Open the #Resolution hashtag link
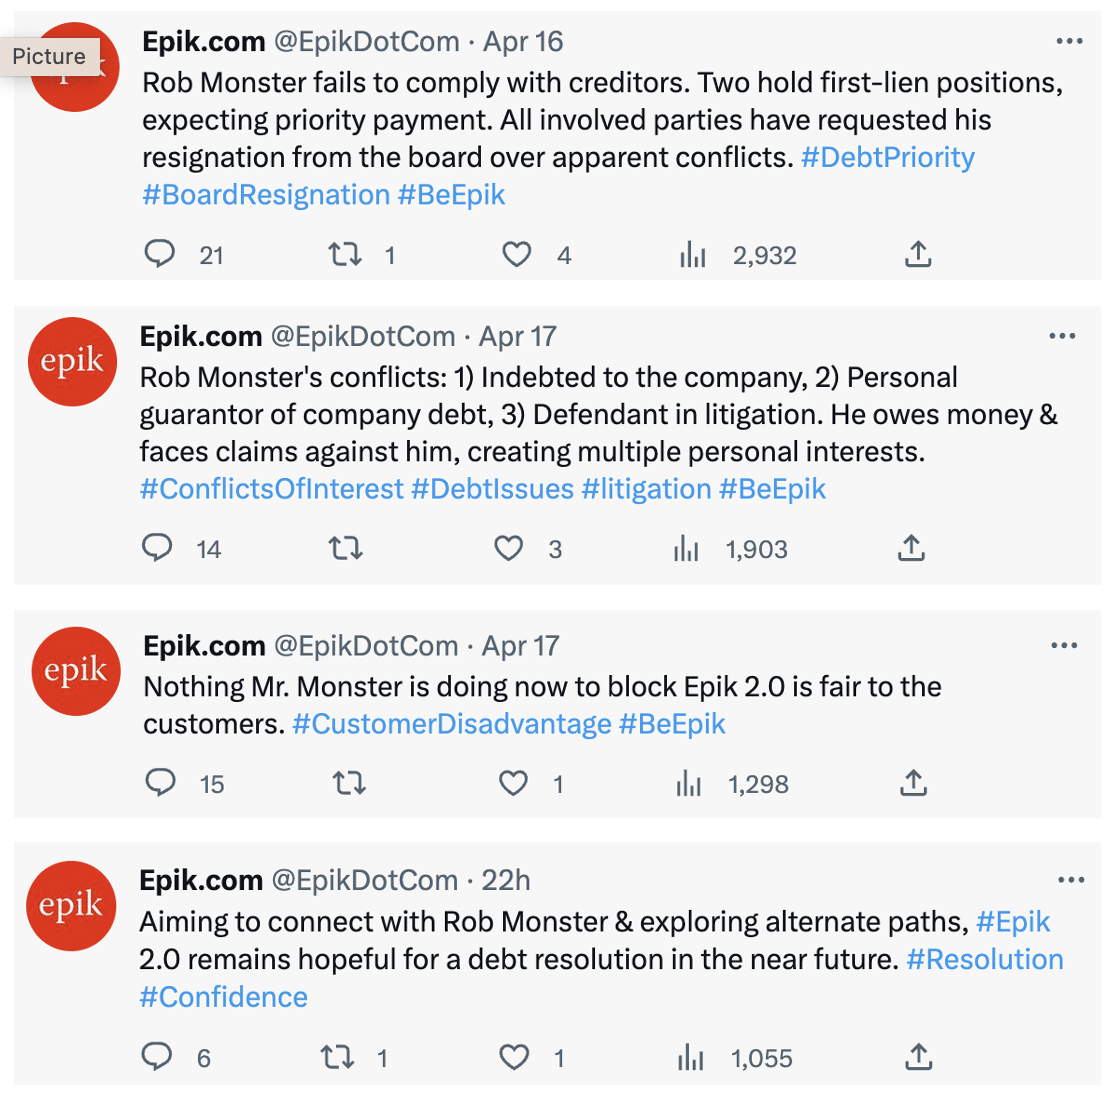 984,959
